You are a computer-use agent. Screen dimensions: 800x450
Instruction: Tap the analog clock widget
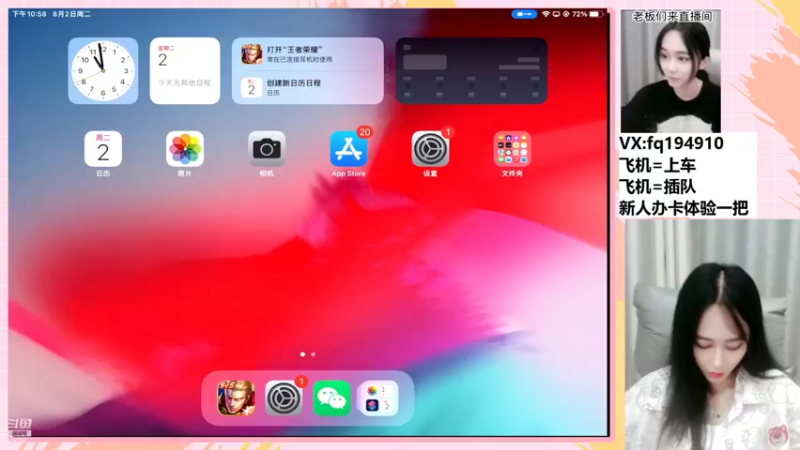103,70
